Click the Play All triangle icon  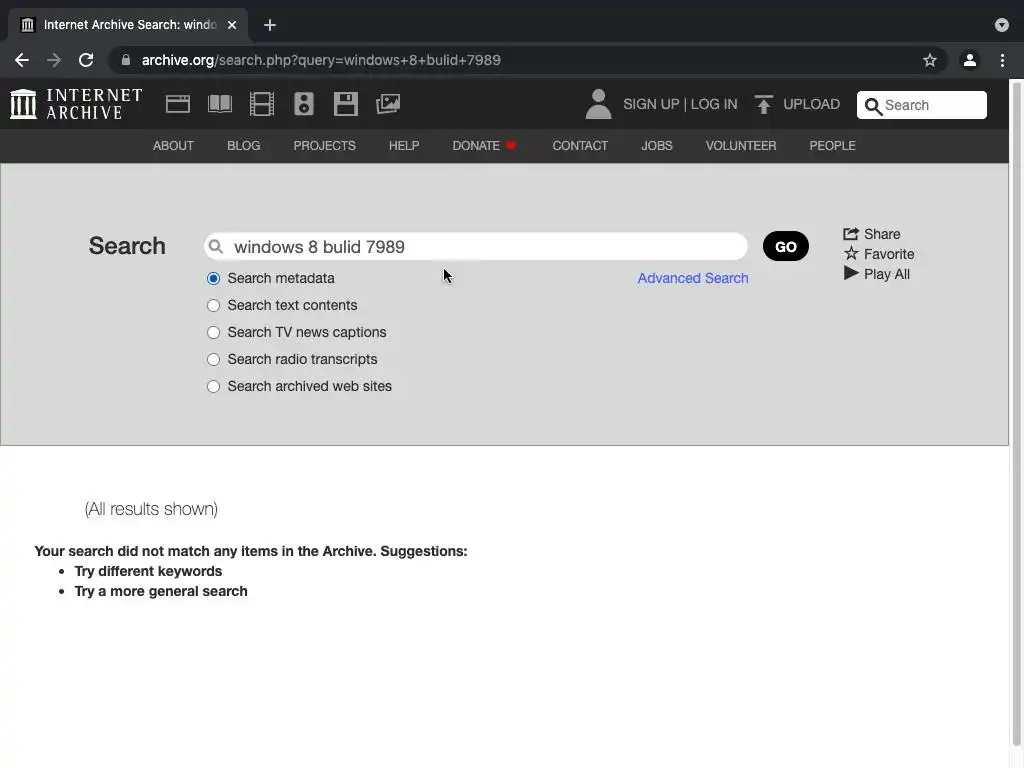(x=851, y=273)
